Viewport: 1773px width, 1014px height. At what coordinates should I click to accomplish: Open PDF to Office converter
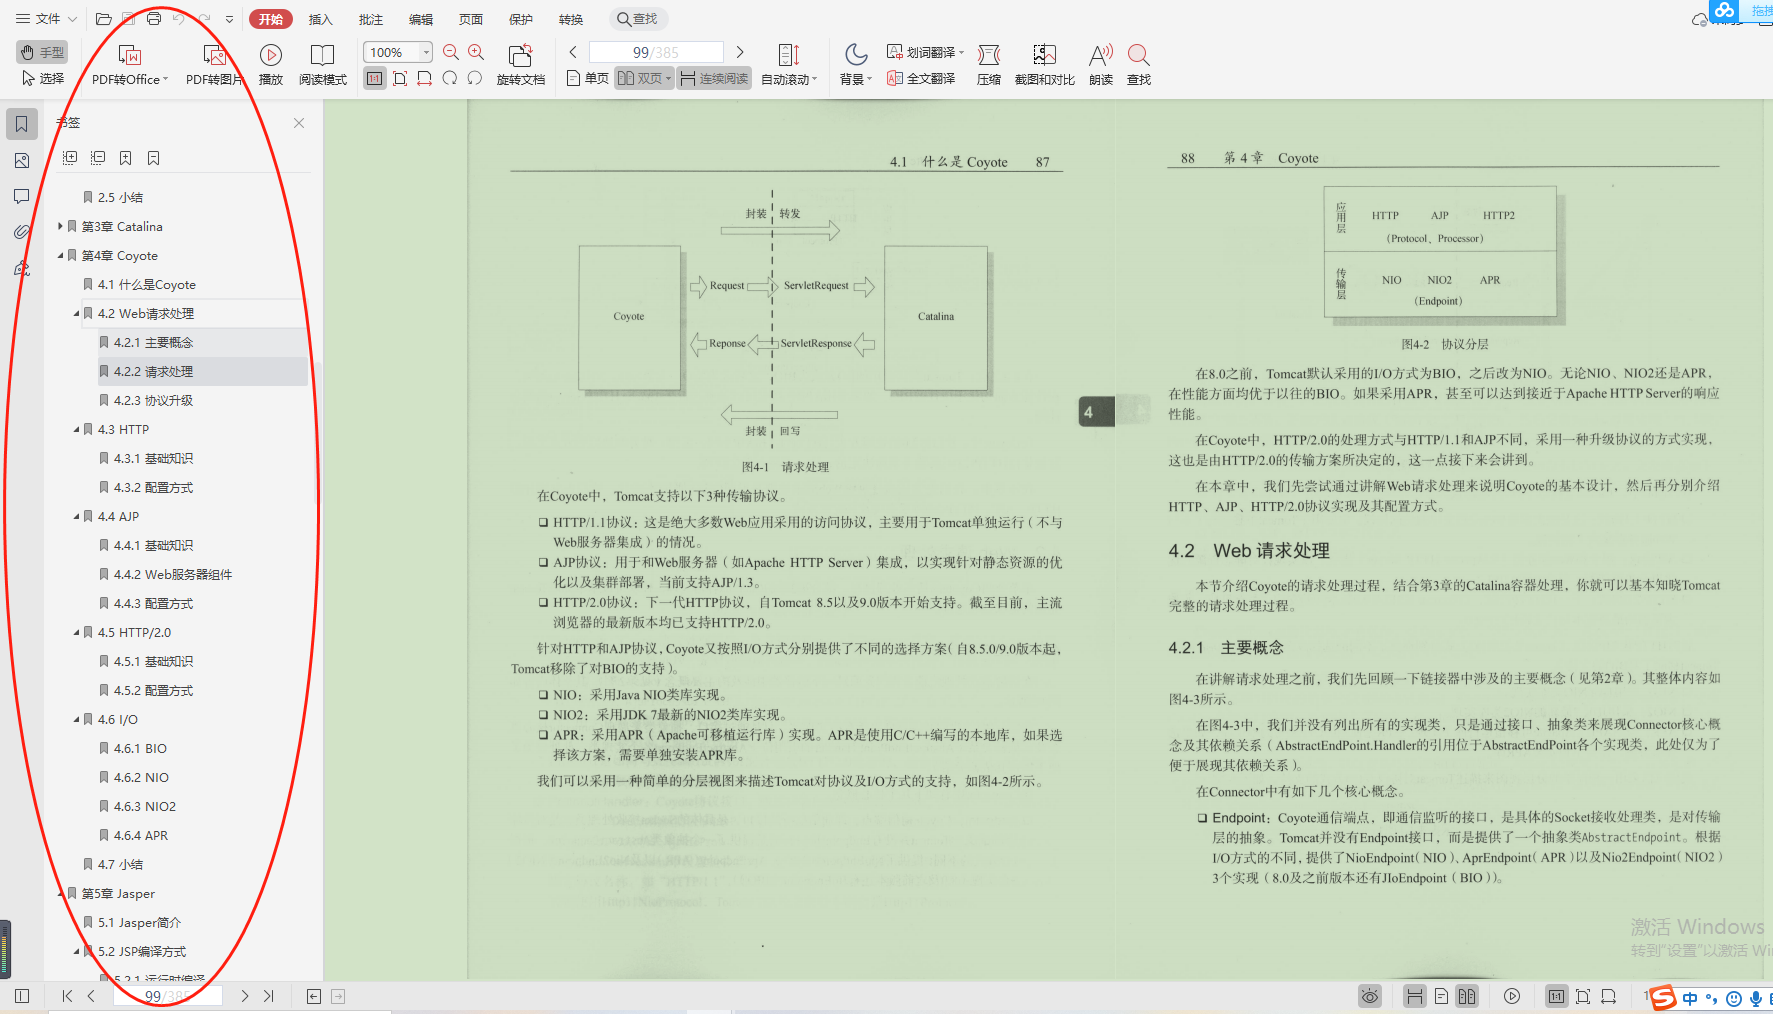130,65
